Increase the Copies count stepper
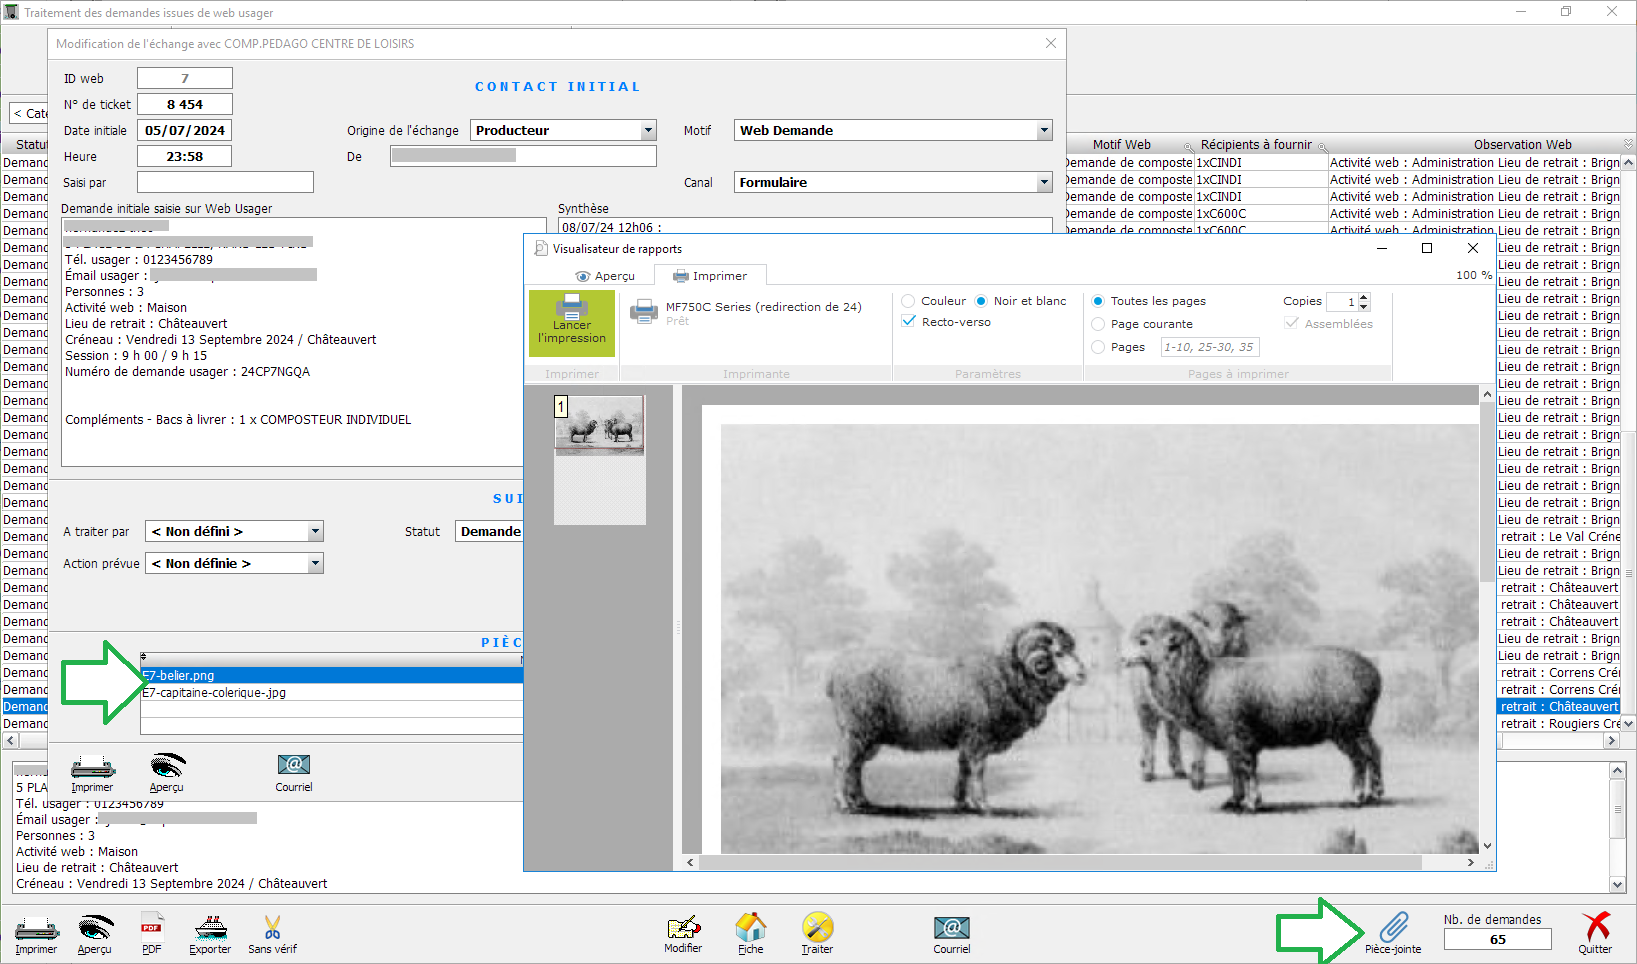Screen dimensions: 1637x964 [1364, 297]
